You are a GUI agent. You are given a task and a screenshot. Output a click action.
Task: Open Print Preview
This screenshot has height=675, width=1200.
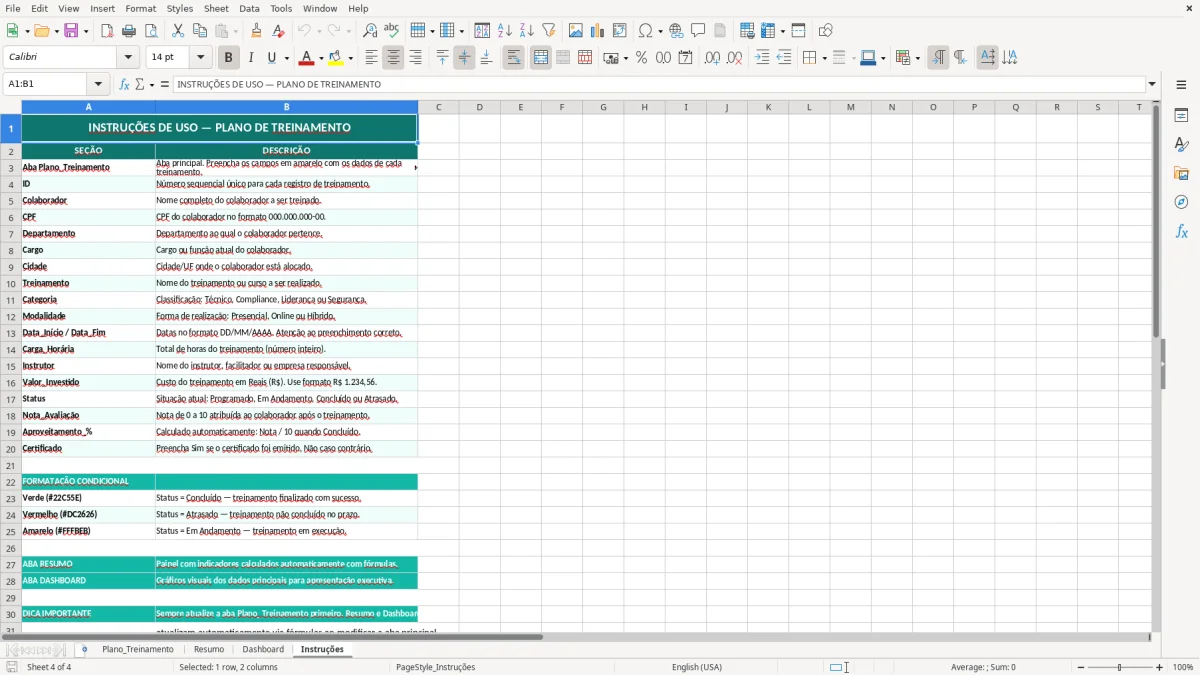pos(151,31)
